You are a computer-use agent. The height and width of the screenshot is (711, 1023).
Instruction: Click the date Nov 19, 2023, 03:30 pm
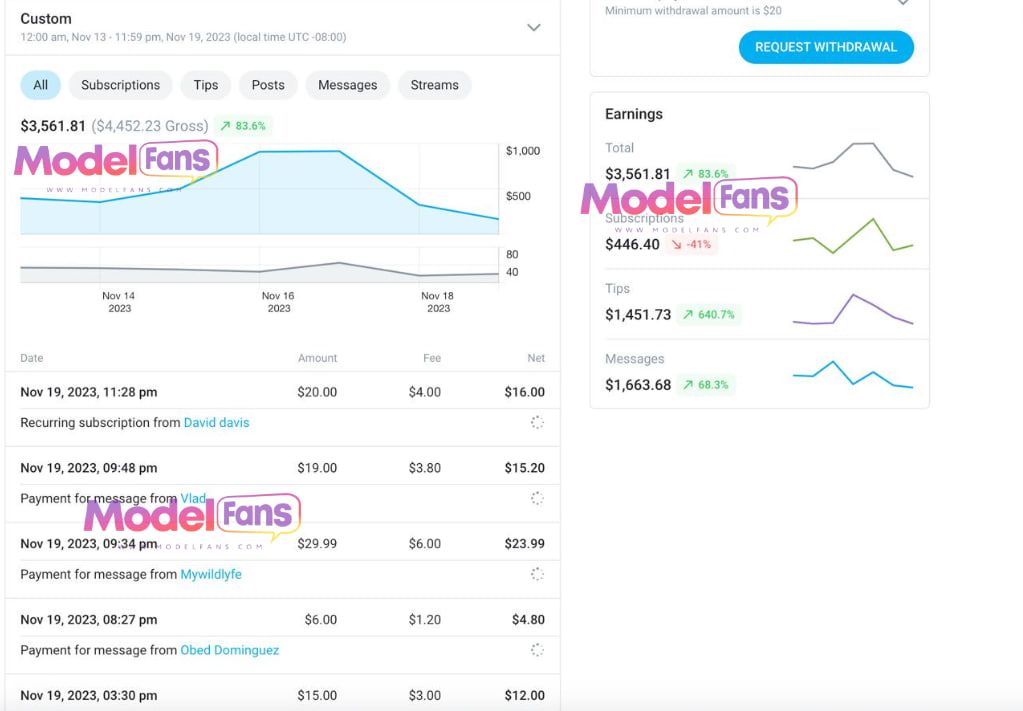pos(89,695)
